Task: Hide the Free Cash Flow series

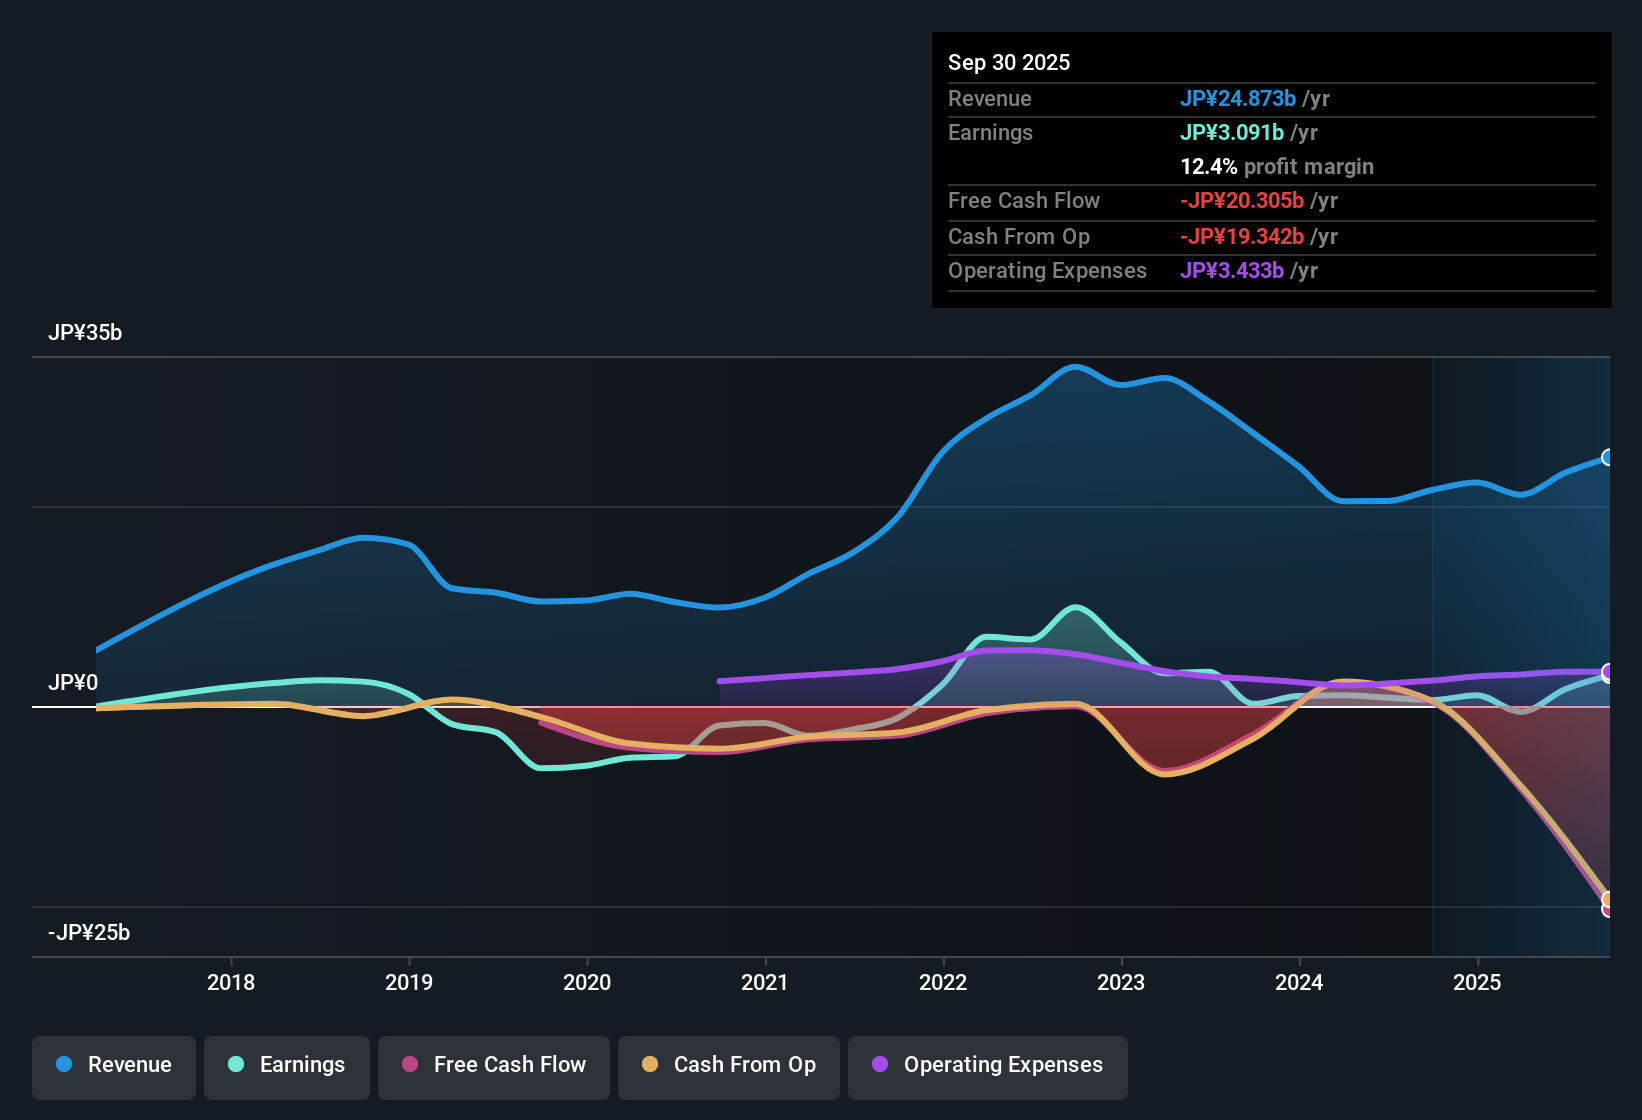Action: pos(493,1065)
